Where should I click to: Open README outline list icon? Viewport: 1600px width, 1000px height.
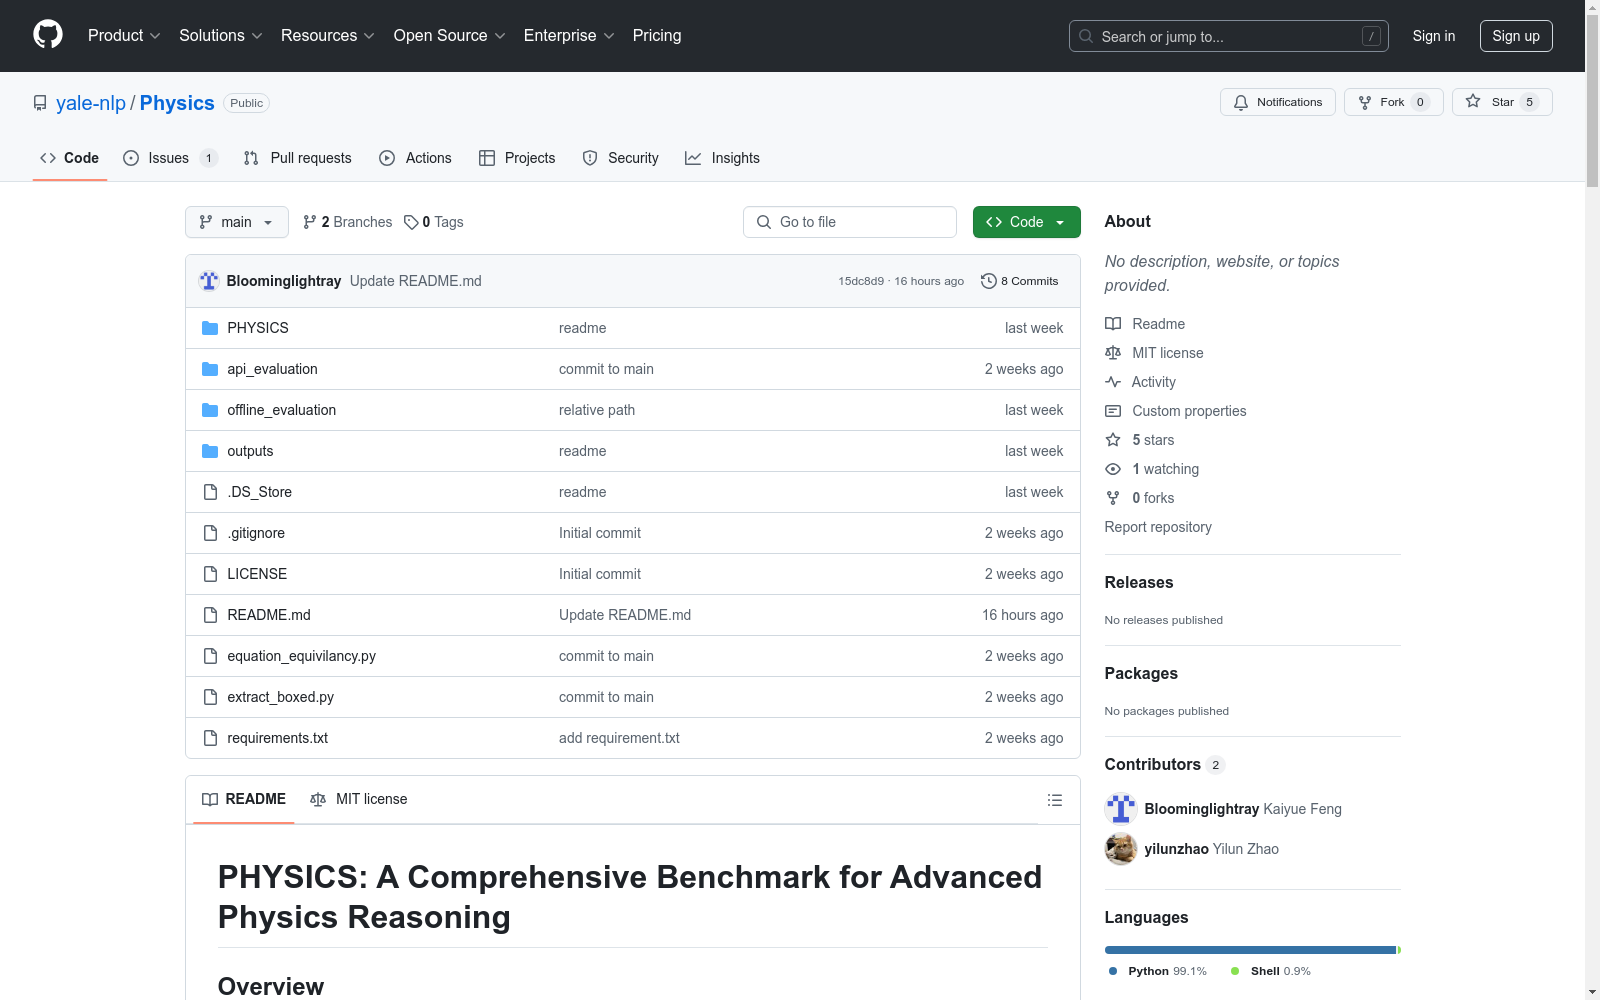coord(1054,800)
